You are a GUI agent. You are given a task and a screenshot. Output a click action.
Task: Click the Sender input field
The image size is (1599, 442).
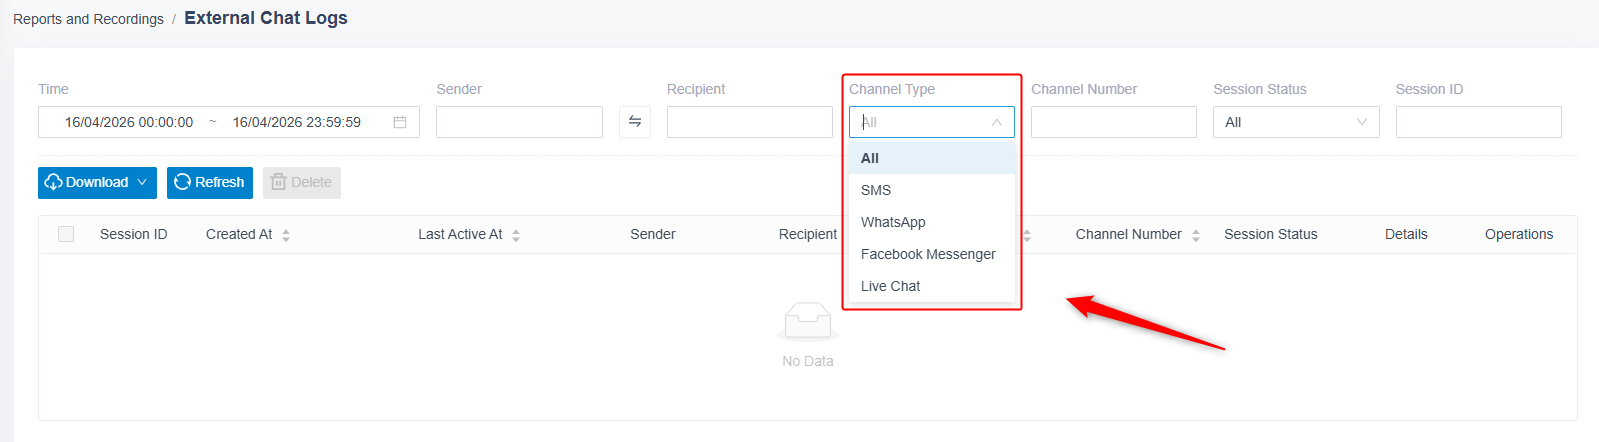[519, 122]
